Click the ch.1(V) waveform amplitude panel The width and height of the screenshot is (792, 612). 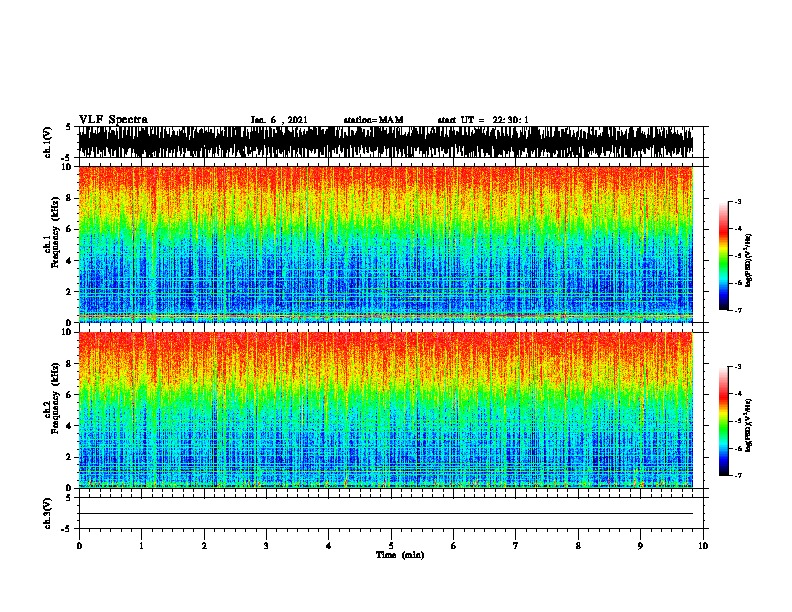tap(386, 142)
